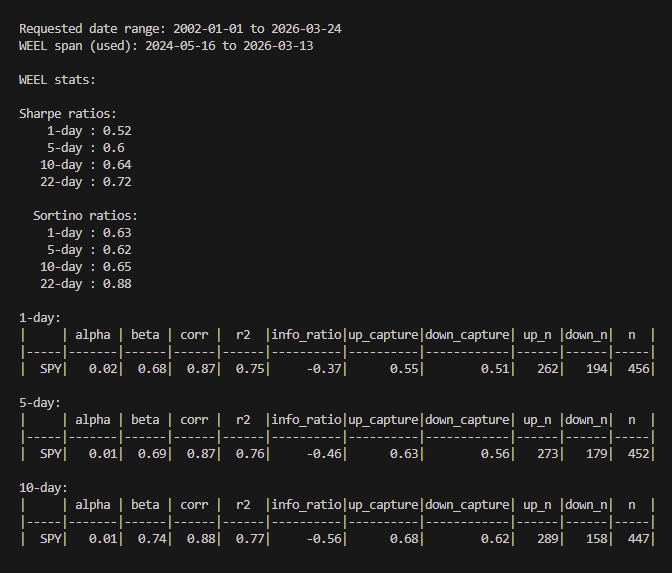The height and width of the screenshot is (573, 672).
Task: Click the info_ratio value -0.56
Action: coord(324,538)
